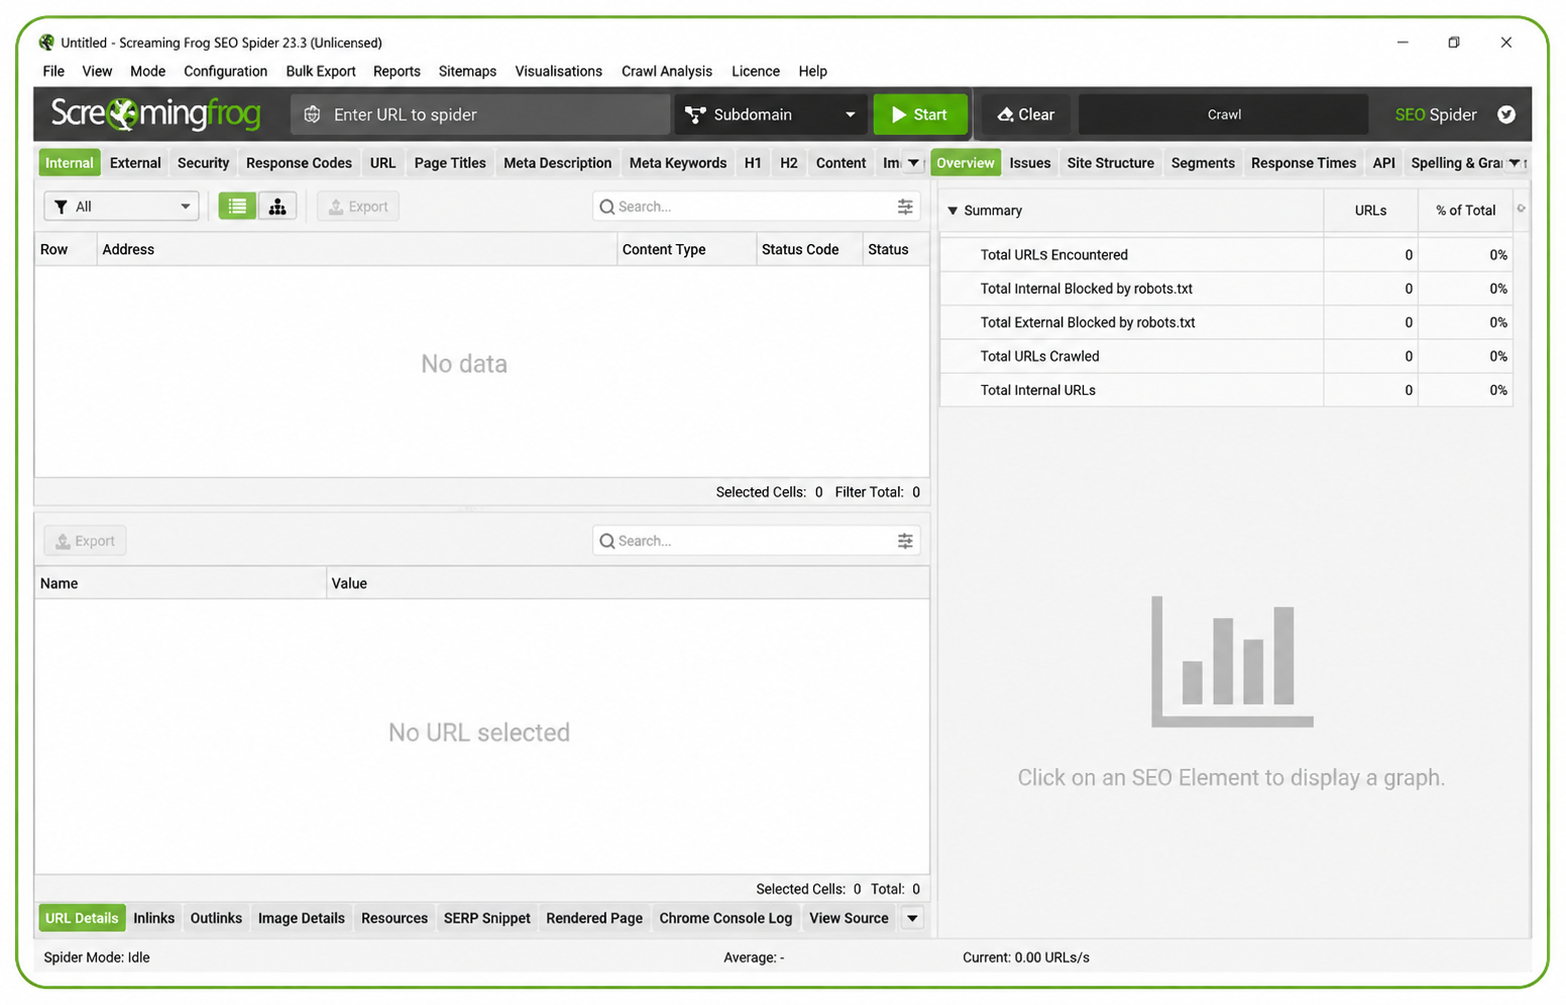Switch to list view icon
1566x1005 pixels.
237,206
